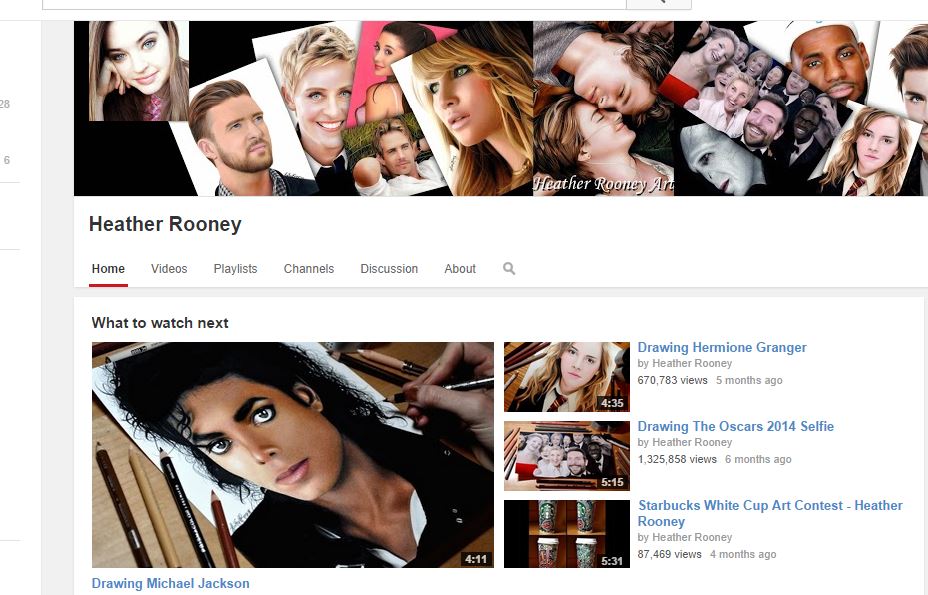Play the Starbucks cups video thumbnail

(567, 534)
